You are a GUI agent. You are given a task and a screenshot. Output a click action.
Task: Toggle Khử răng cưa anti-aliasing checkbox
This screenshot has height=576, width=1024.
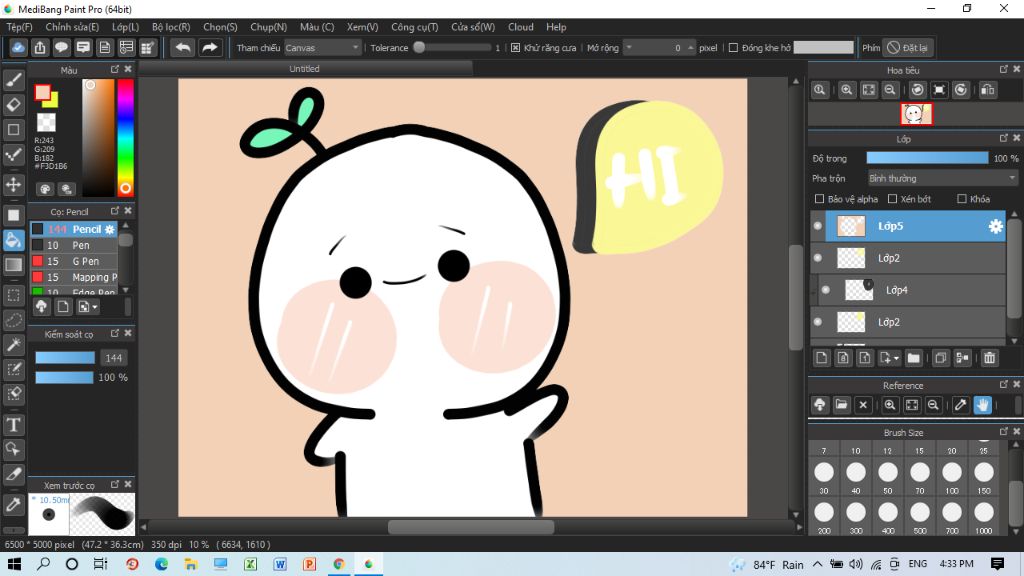(516, 48)
